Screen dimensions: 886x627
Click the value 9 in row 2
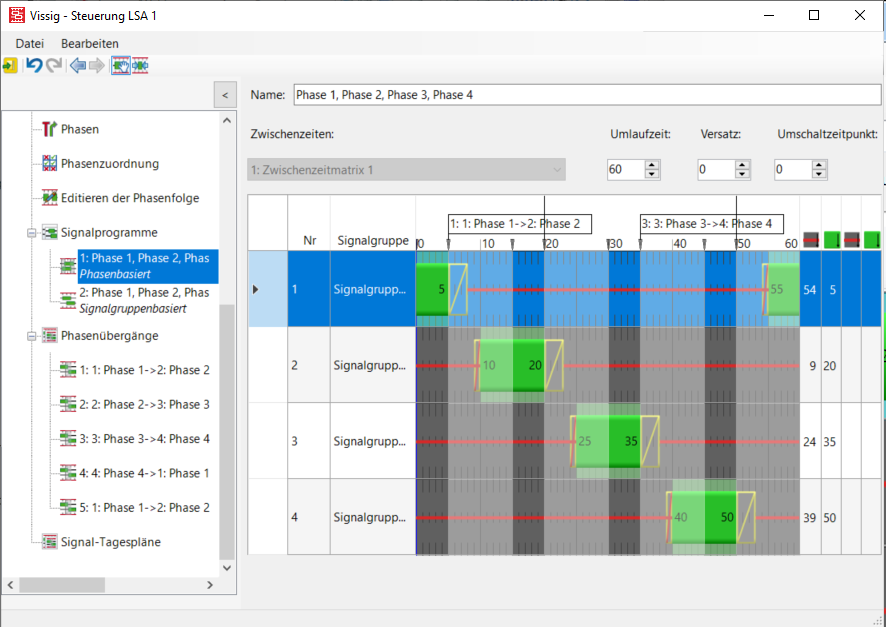coord(813,366)
